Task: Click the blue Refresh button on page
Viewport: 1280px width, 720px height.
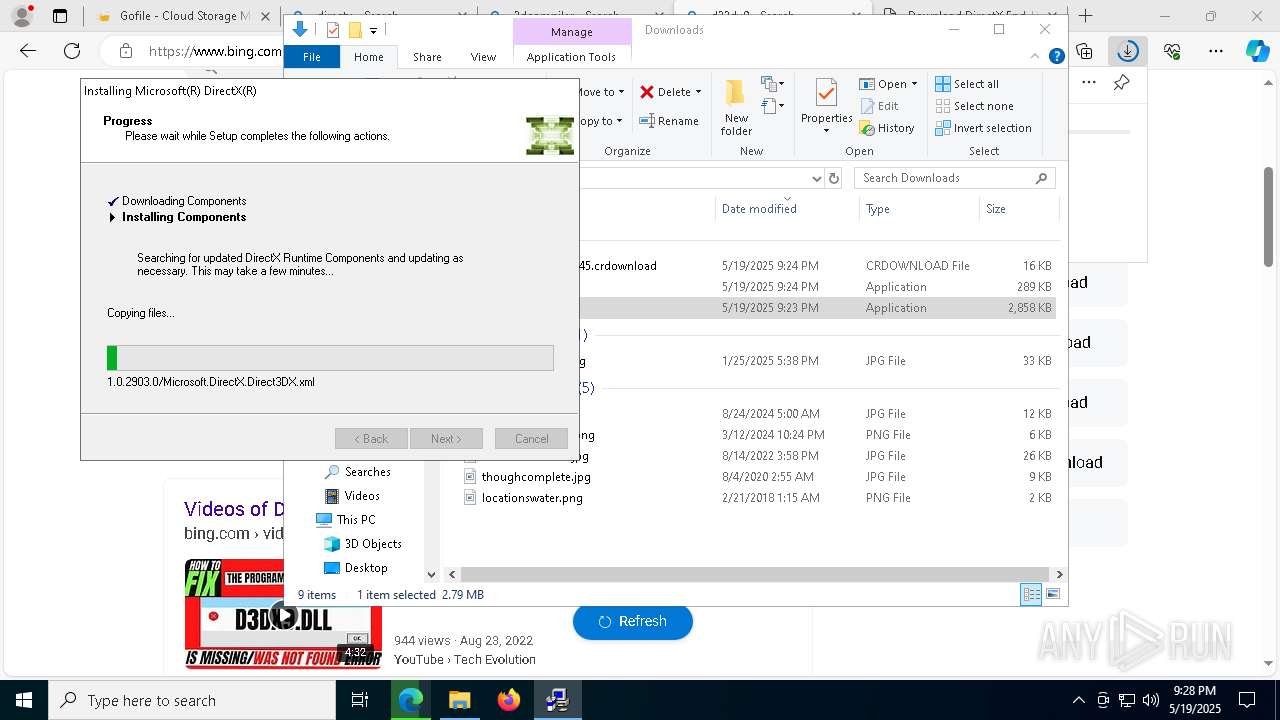Action: click(x=632, y=621)
